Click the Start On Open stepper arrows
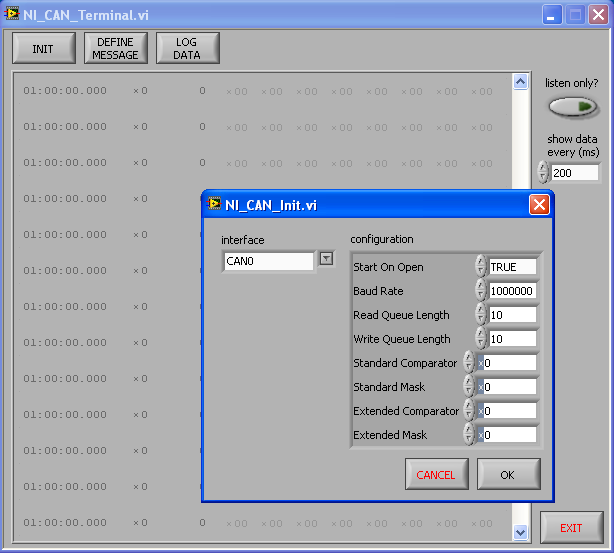Viewport: 614px width, 553px height. click(x=481, y=266)
